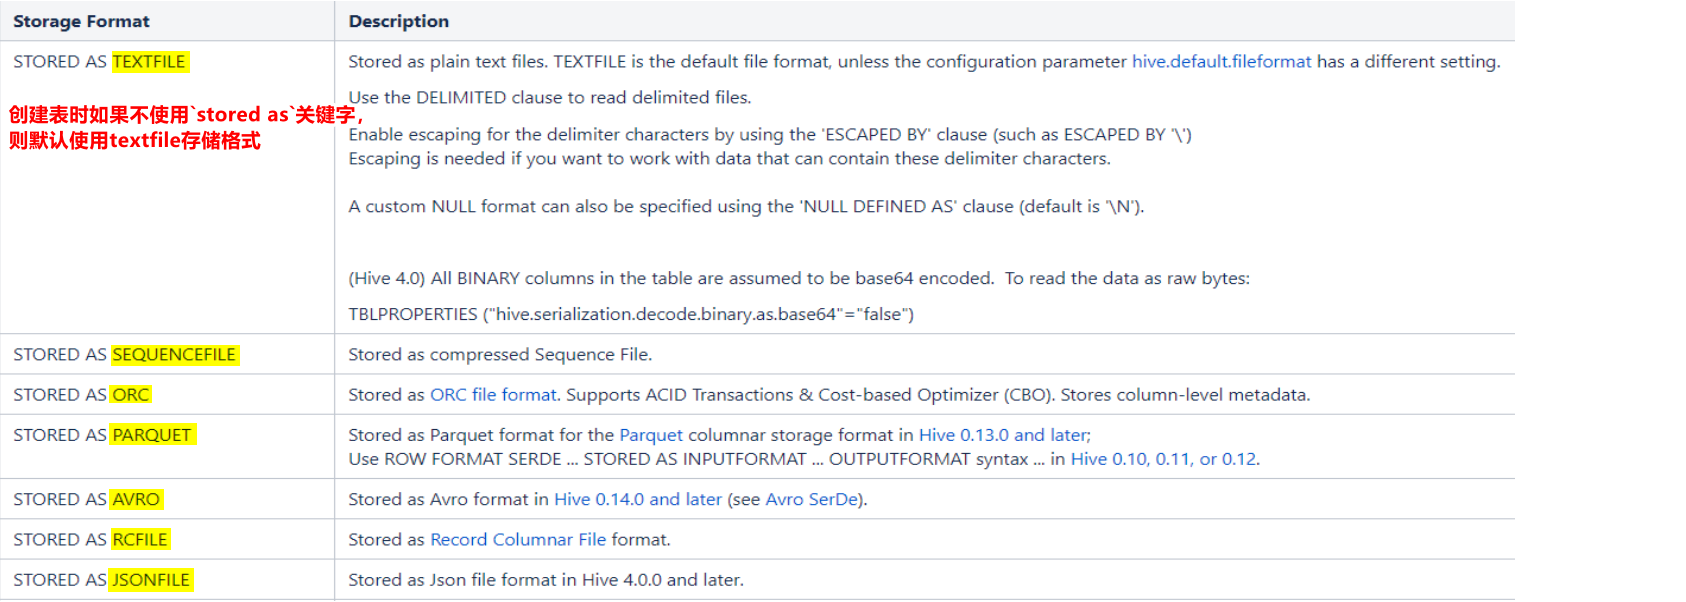This screenshot has width=1686, height=602.
Task: Open the Avro SerDe link
Action: (x=811, y=499)
